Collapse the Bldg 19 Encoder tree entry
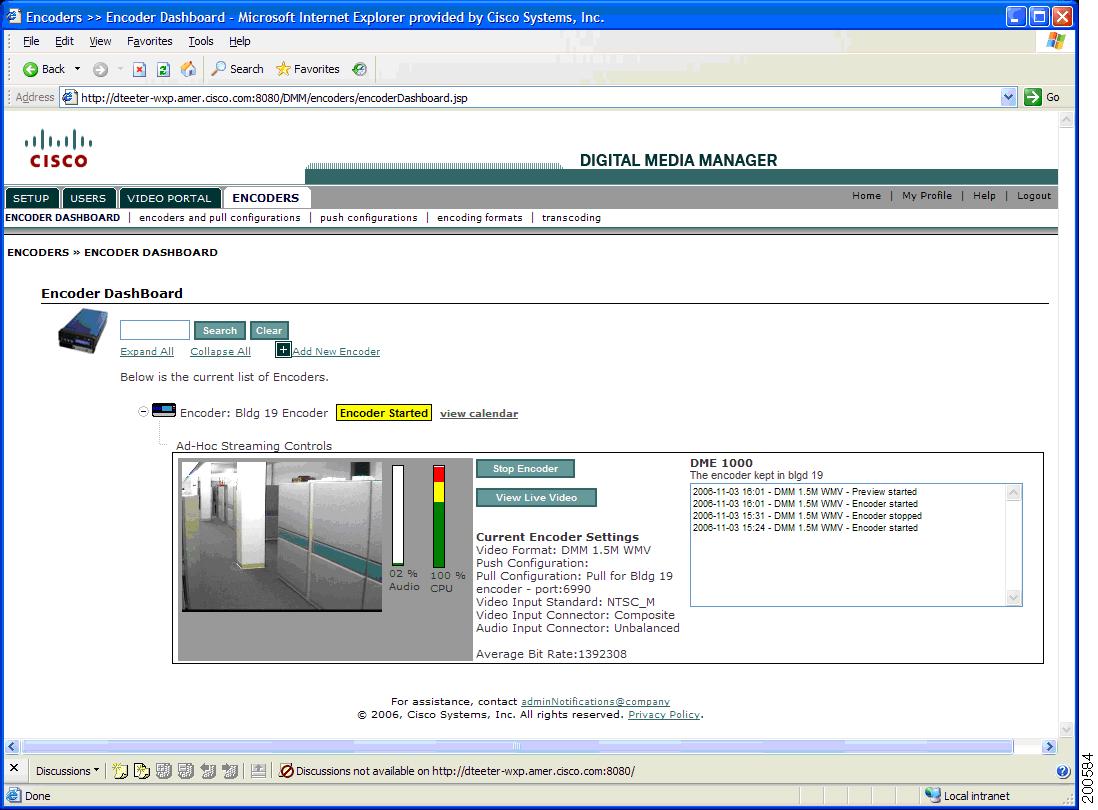The height and width of the screenshot is (810, 1098). 144,412
